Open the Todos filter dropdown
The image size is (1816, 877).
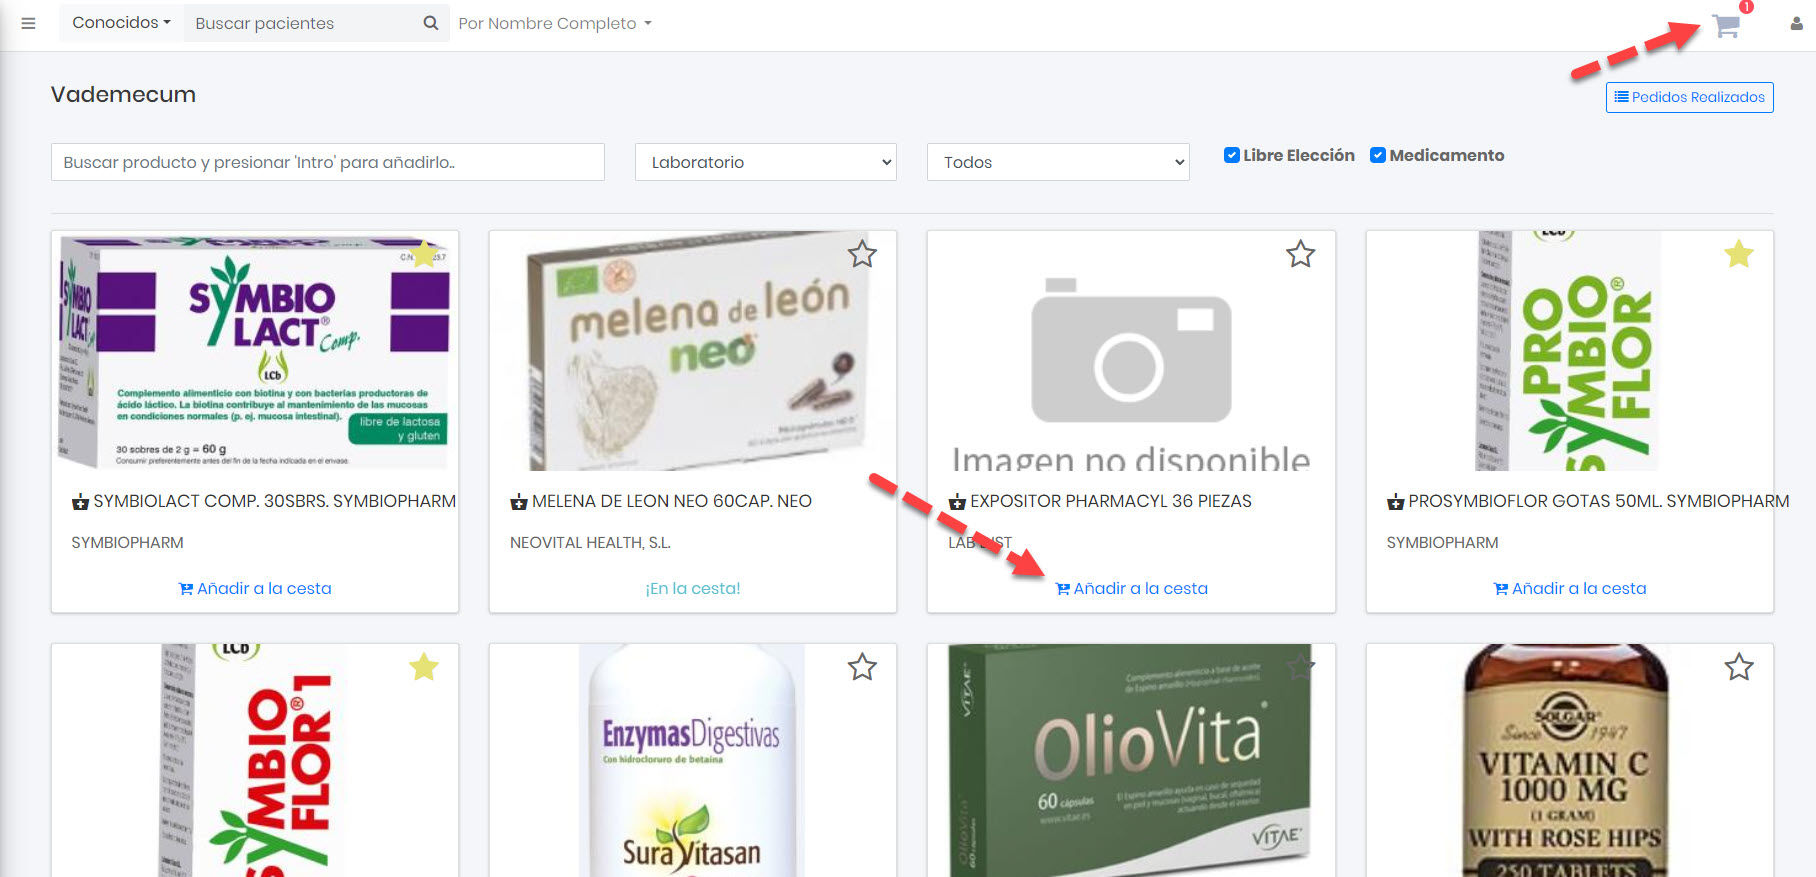(x=1058, y=162)
